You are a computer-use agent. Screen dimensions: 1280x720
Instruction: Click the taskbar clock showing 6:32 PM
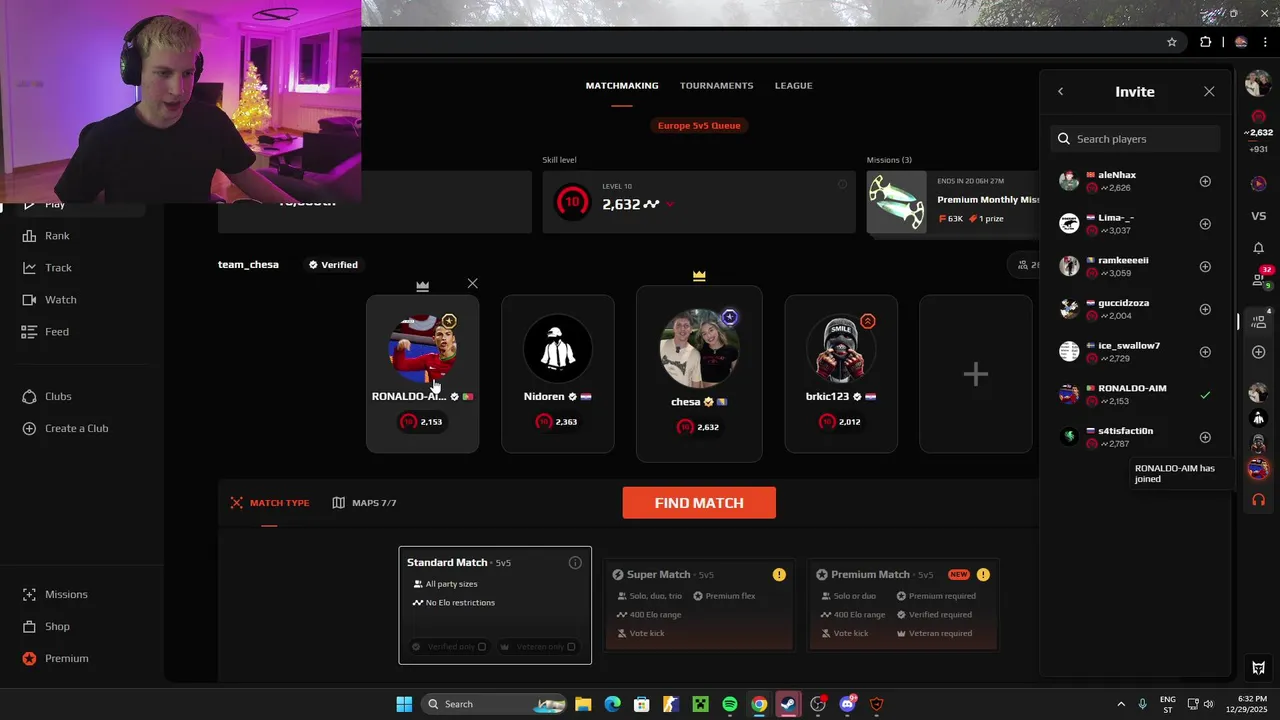point(1251,704)
